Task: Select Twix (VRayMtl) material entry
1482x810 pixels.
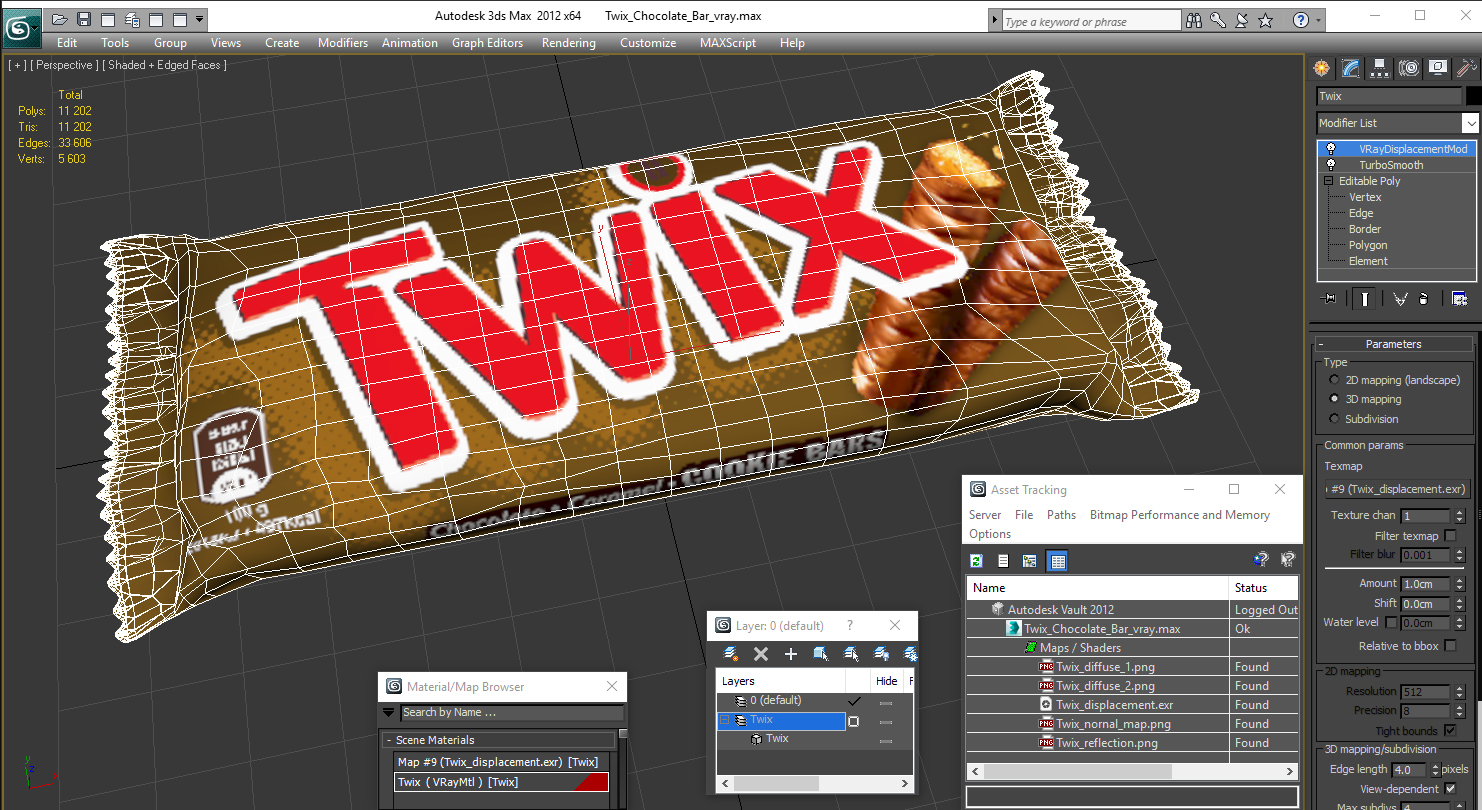Action: tap(502, 782)
